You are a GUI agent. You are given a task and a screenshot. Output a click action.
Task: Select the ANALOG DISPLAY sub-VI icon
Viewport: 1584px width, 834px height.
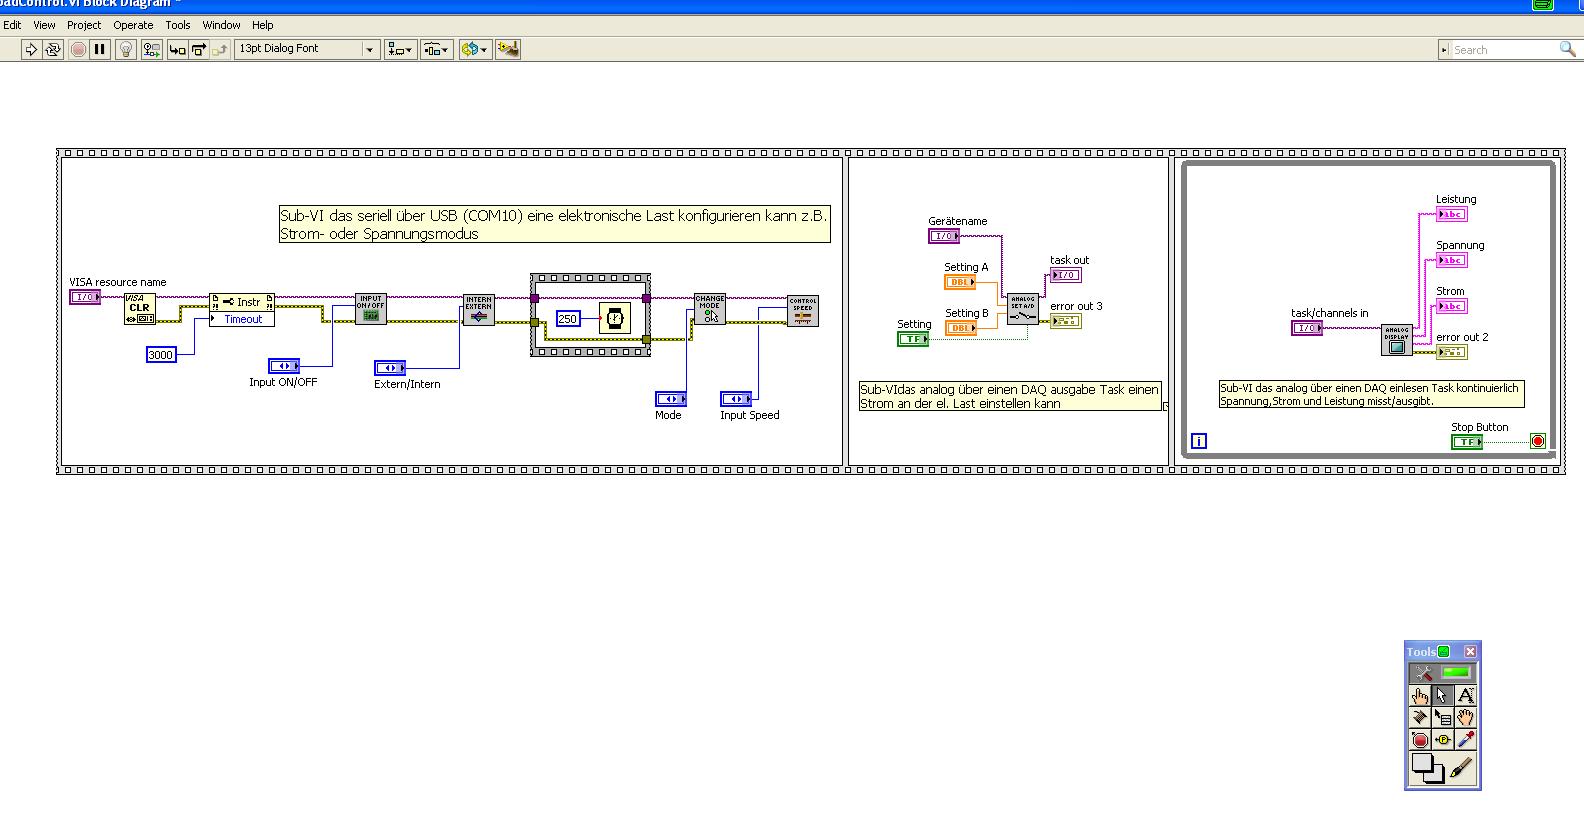point(1397,340)
